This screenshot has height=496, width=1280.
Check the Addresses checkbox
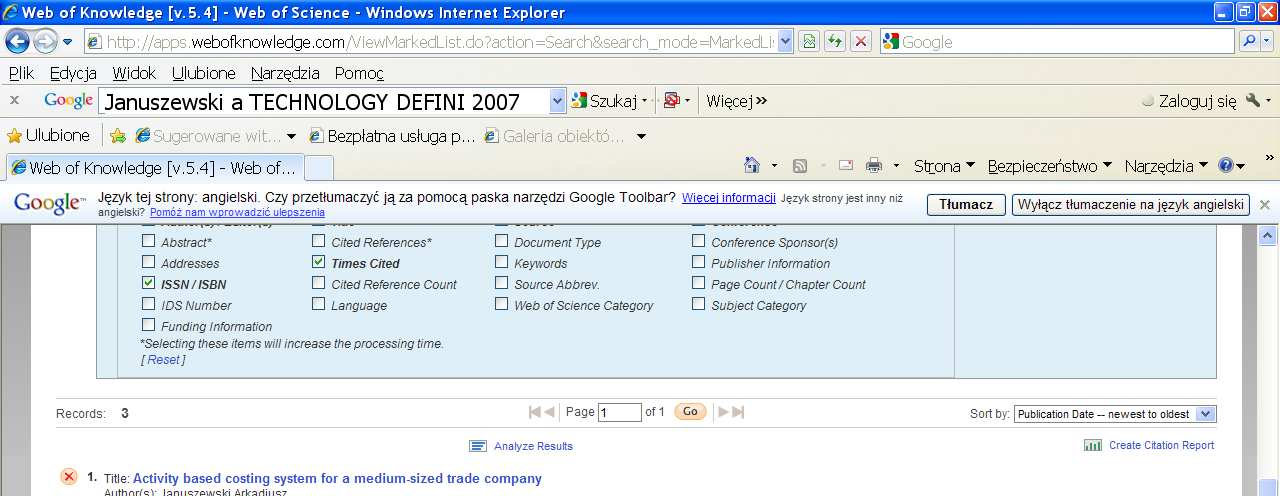pos(148,262)
